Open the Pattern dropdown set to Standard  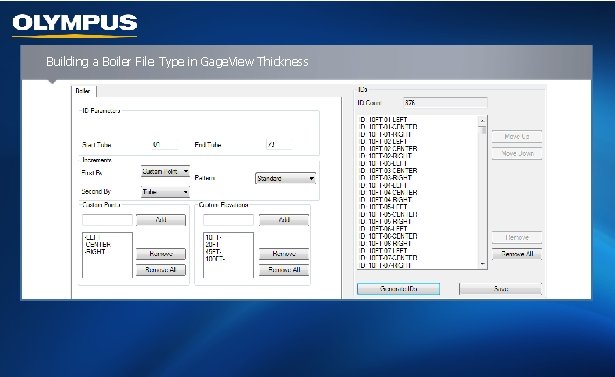[285, 178]
